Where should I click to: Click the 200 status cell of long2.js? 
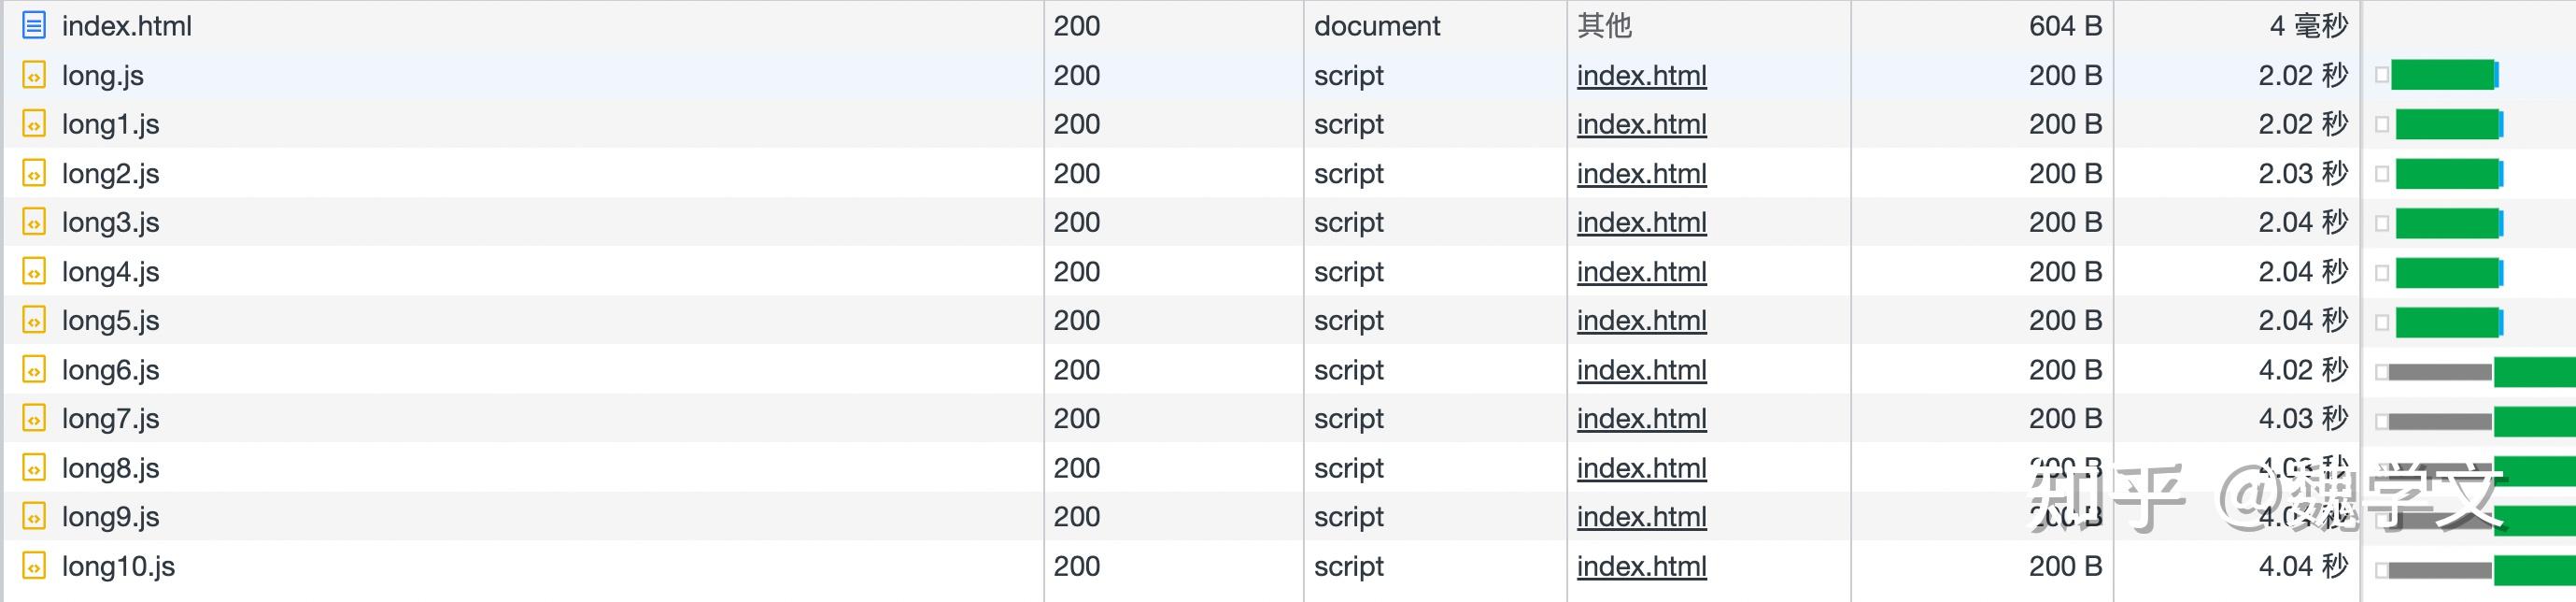(x=1075, y=173)
